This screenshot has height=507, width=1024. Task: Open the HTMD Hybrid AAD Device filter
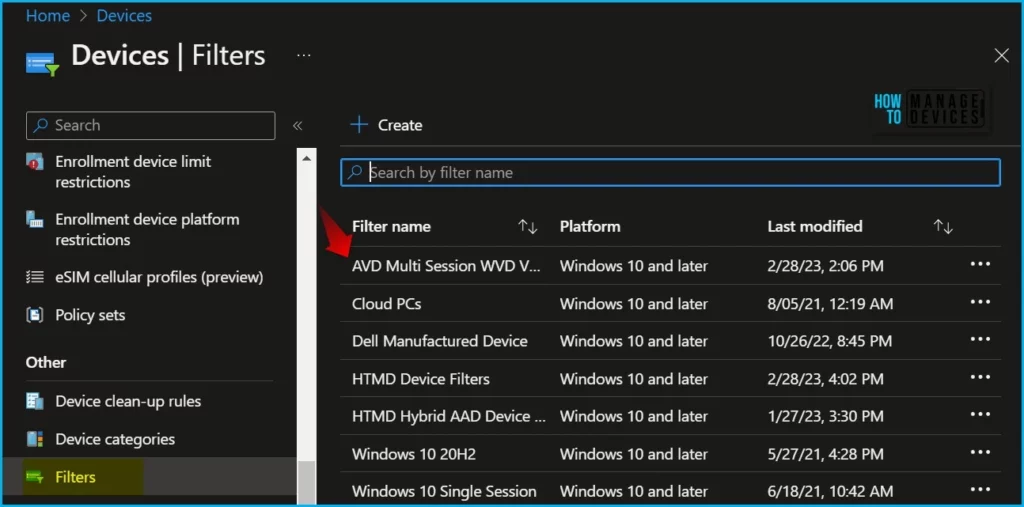tap(449, 416)
